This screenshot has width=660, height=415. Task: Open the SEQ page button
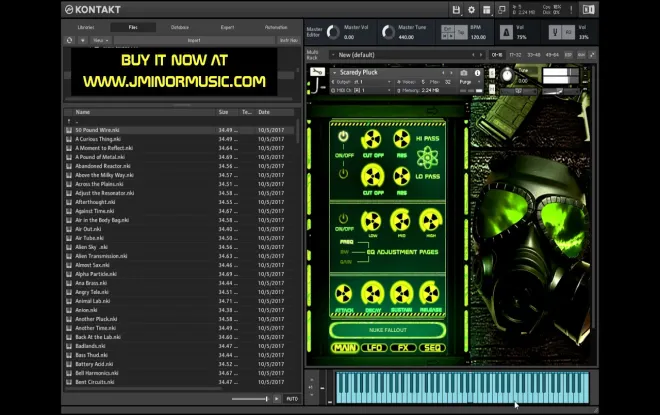tap(432, 348)
